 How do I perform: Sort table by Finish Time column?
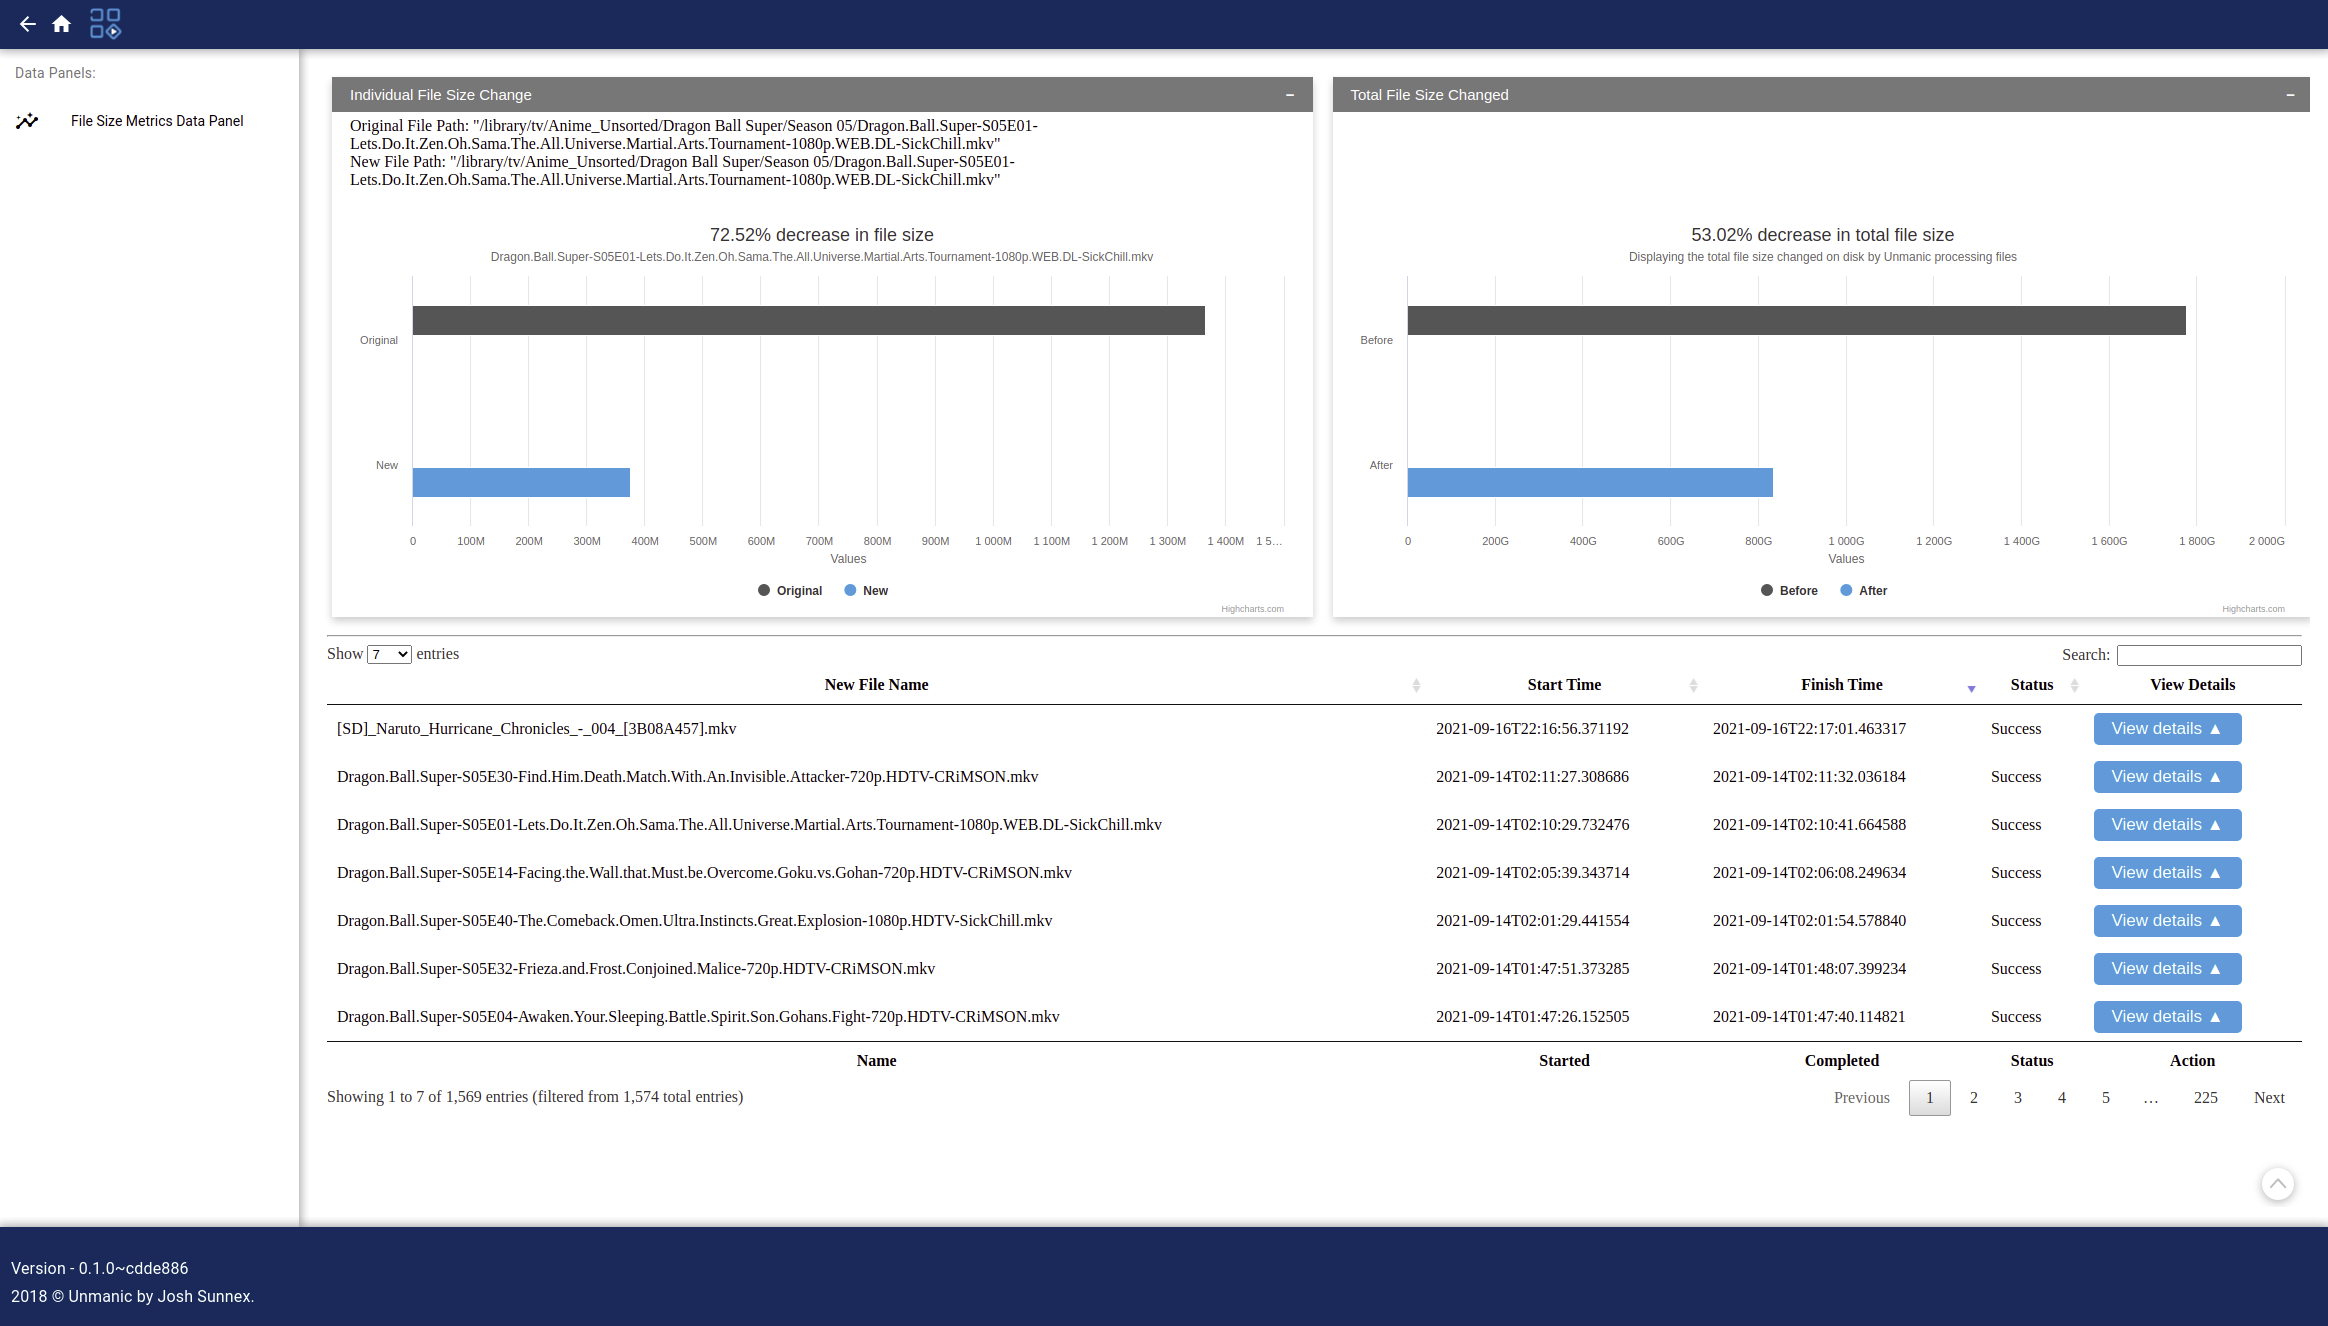click(x=1841, y=685)
